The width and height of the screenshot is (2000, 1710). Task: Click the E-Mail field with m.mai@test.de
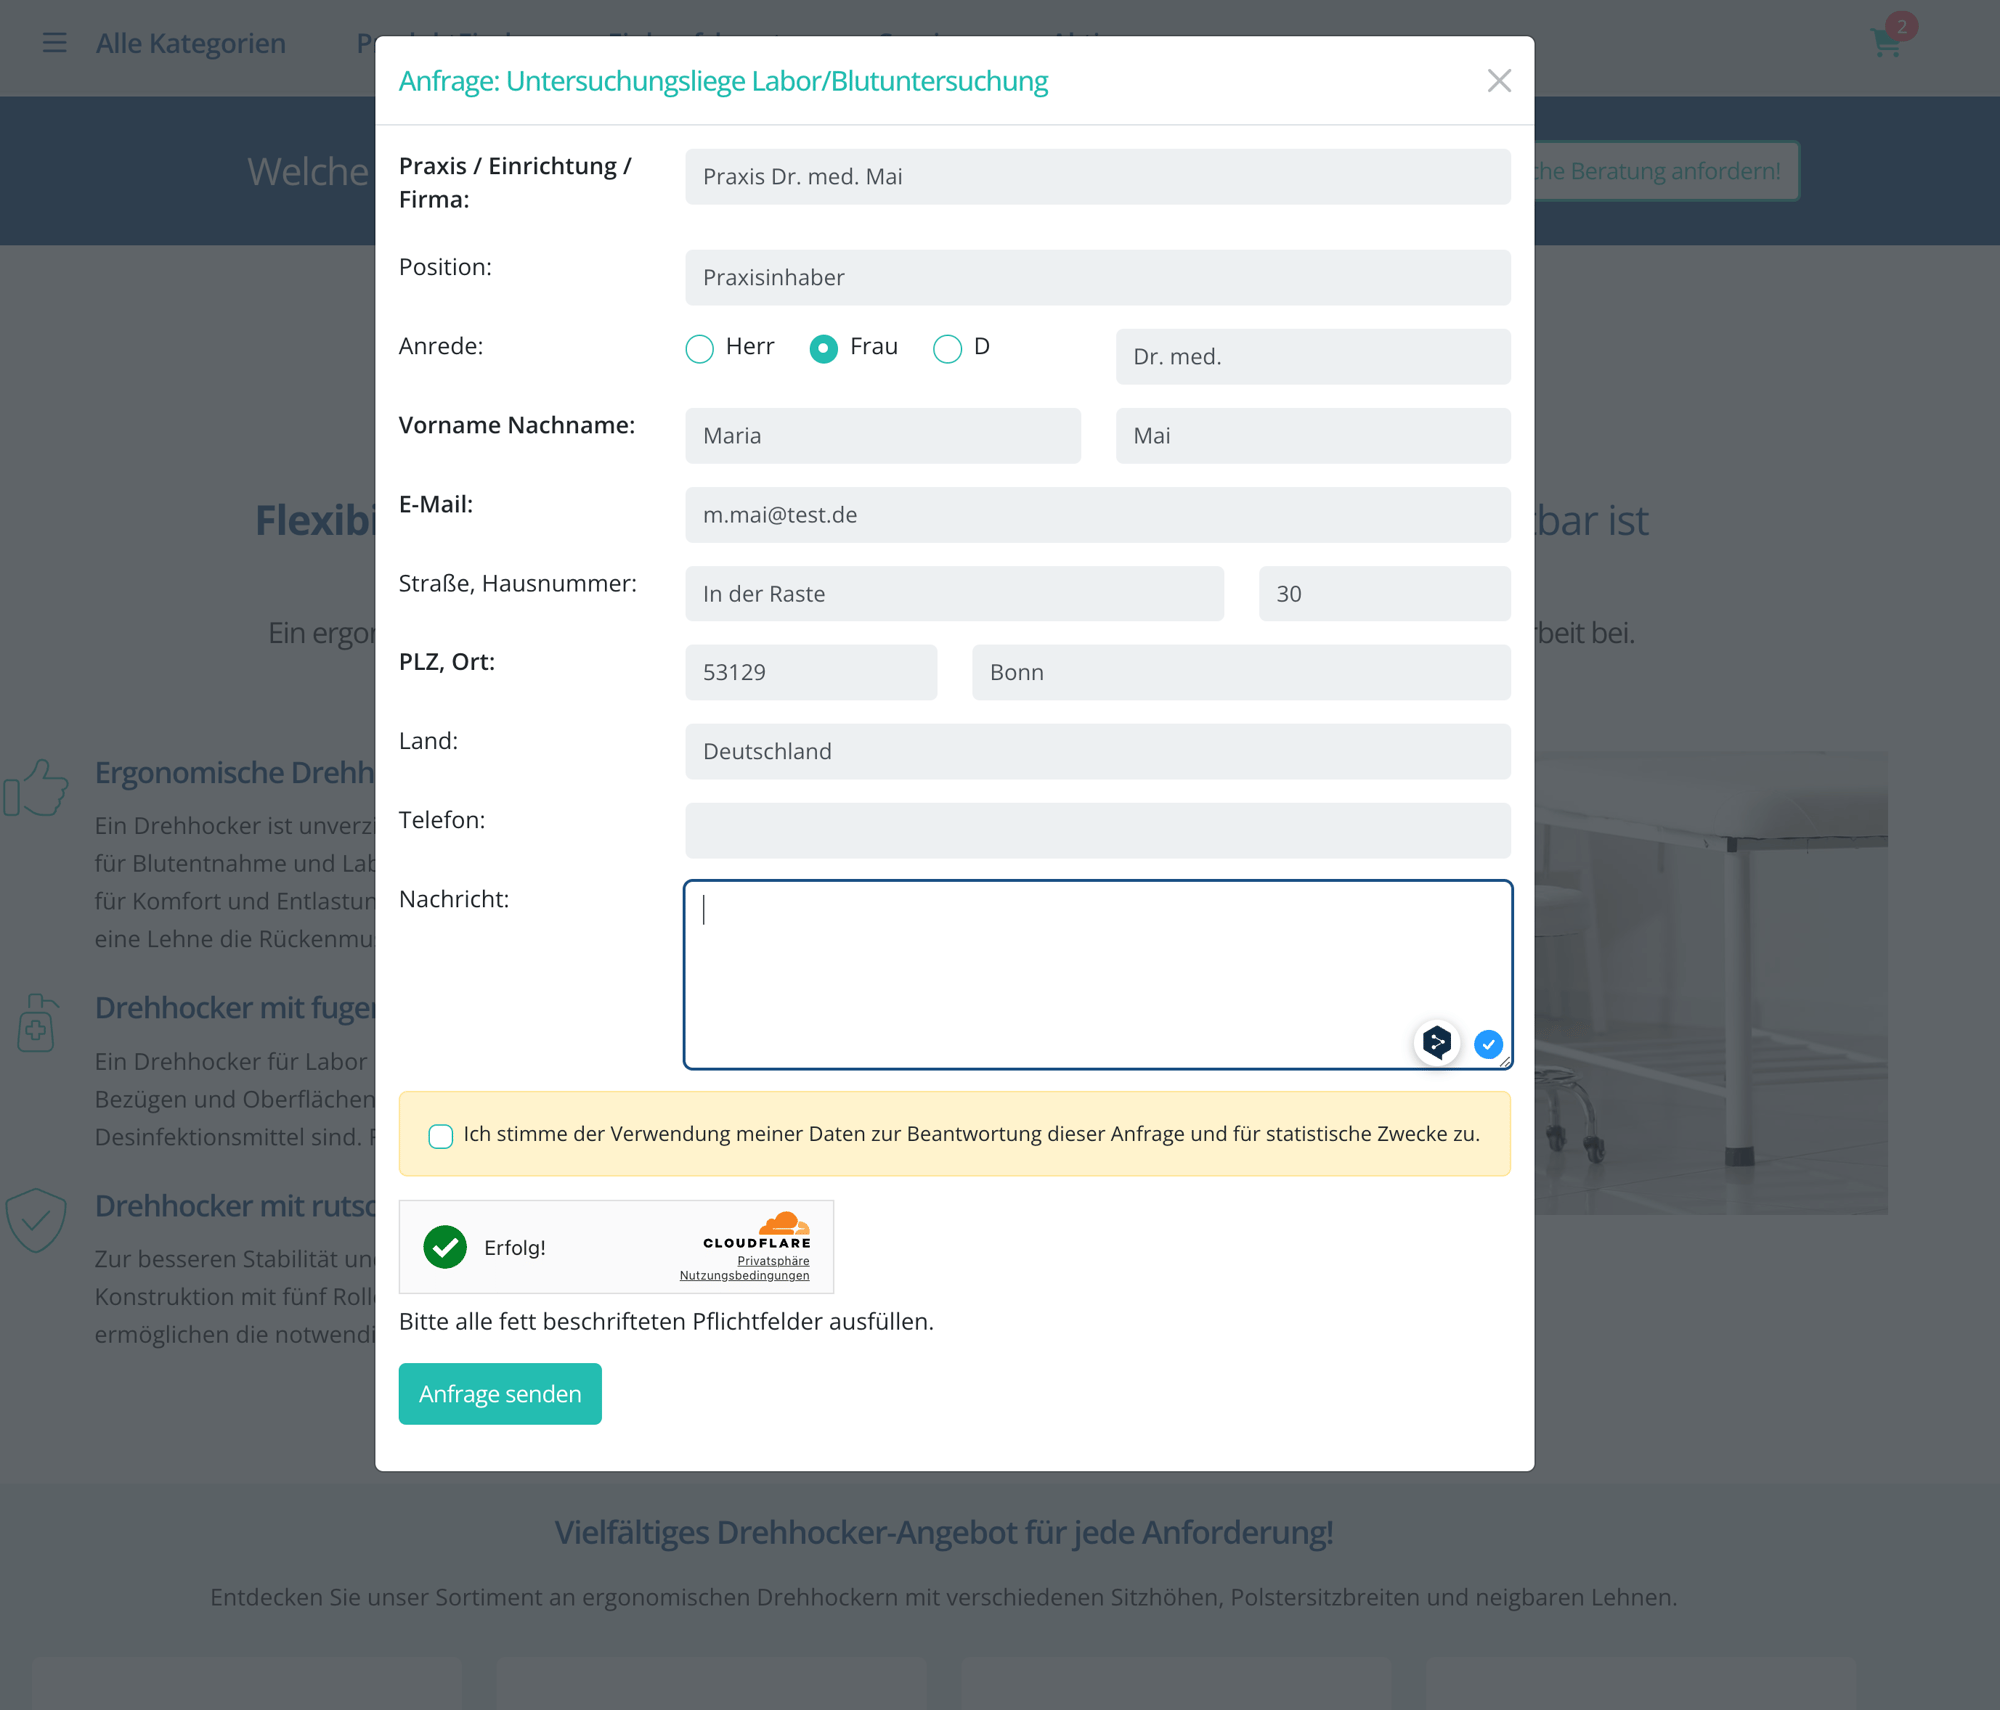1097,515
